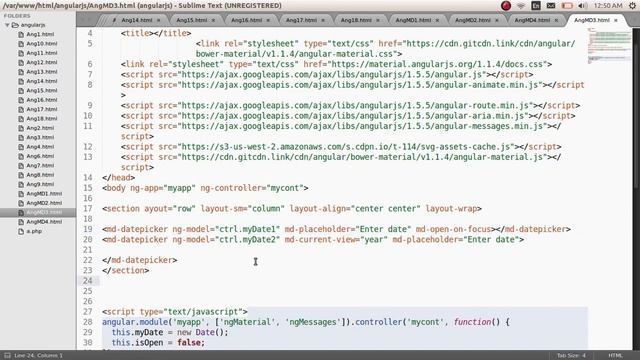The width and height of the screenshot is (640, 360).
Task: Click the file icon beside Ang13.html
Action: click(21, 72)
